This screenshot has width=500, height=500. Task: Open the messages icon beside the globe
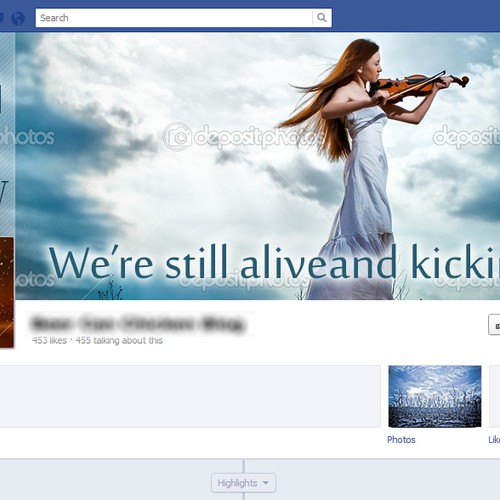point(2,18)
